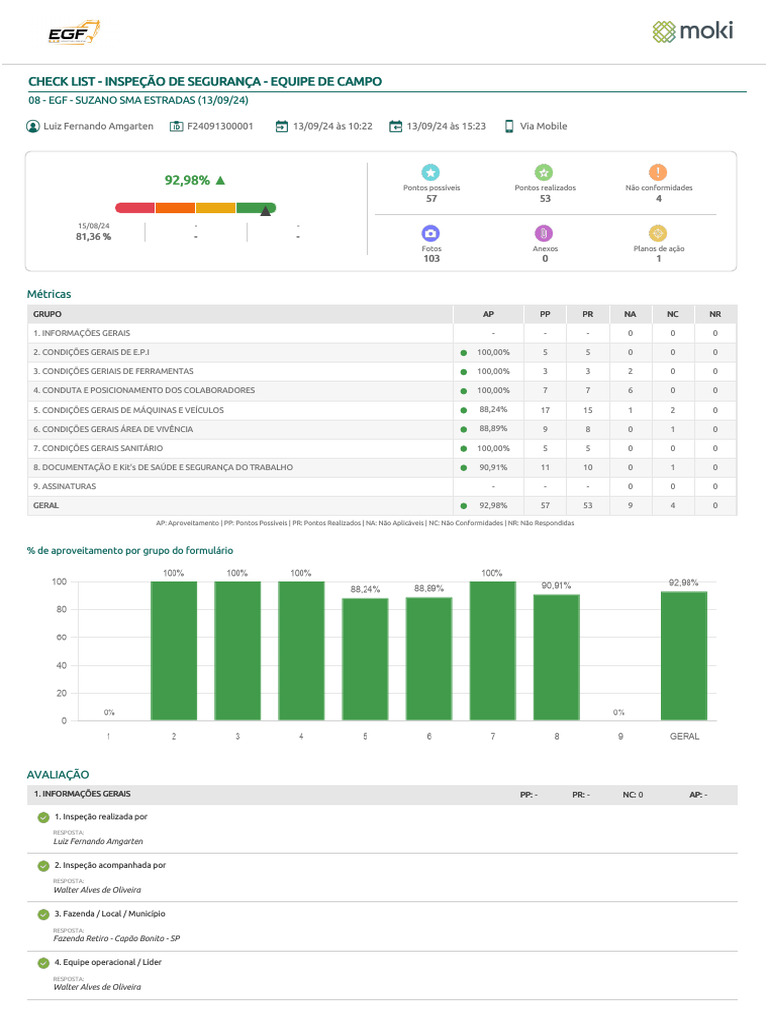768x1024 pixels.
Task: Click the user profile icon beside Luiz Fernando
Action: (34, 127)
